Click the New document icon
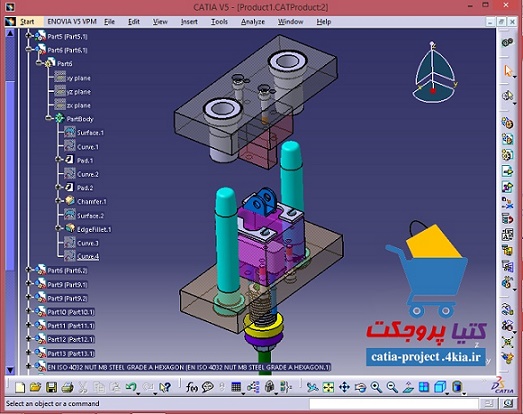 click(x=20, y=387)
